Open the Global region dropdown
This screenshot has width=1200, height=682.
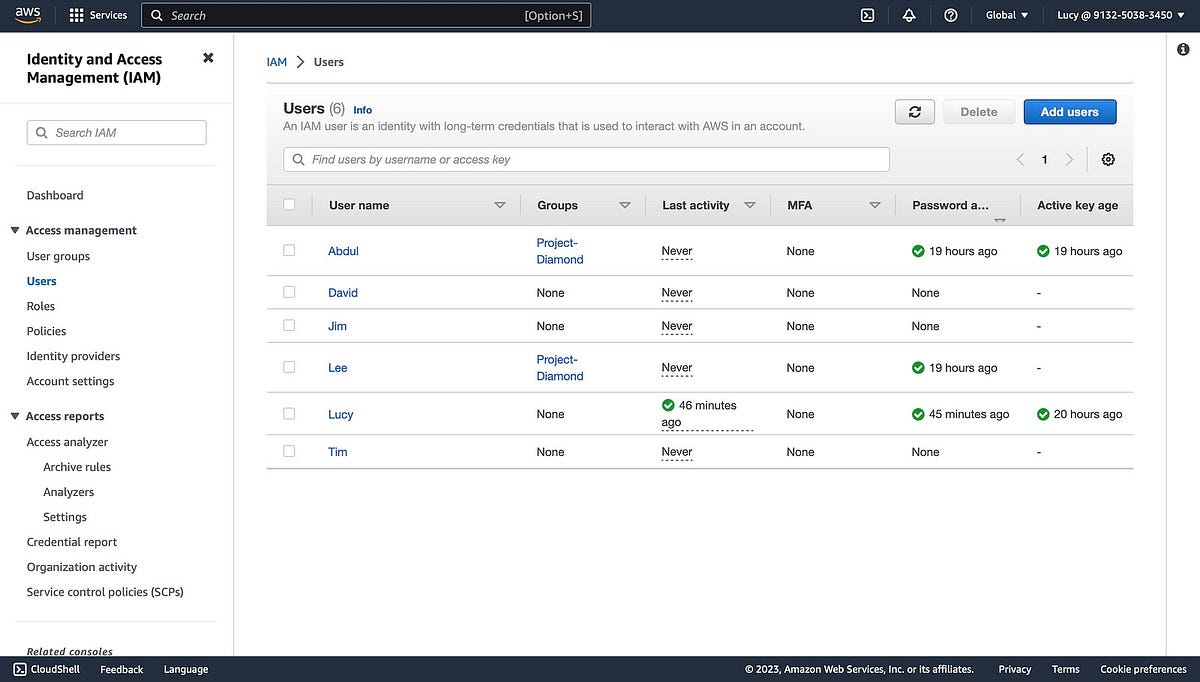(x=1007, y=15)
